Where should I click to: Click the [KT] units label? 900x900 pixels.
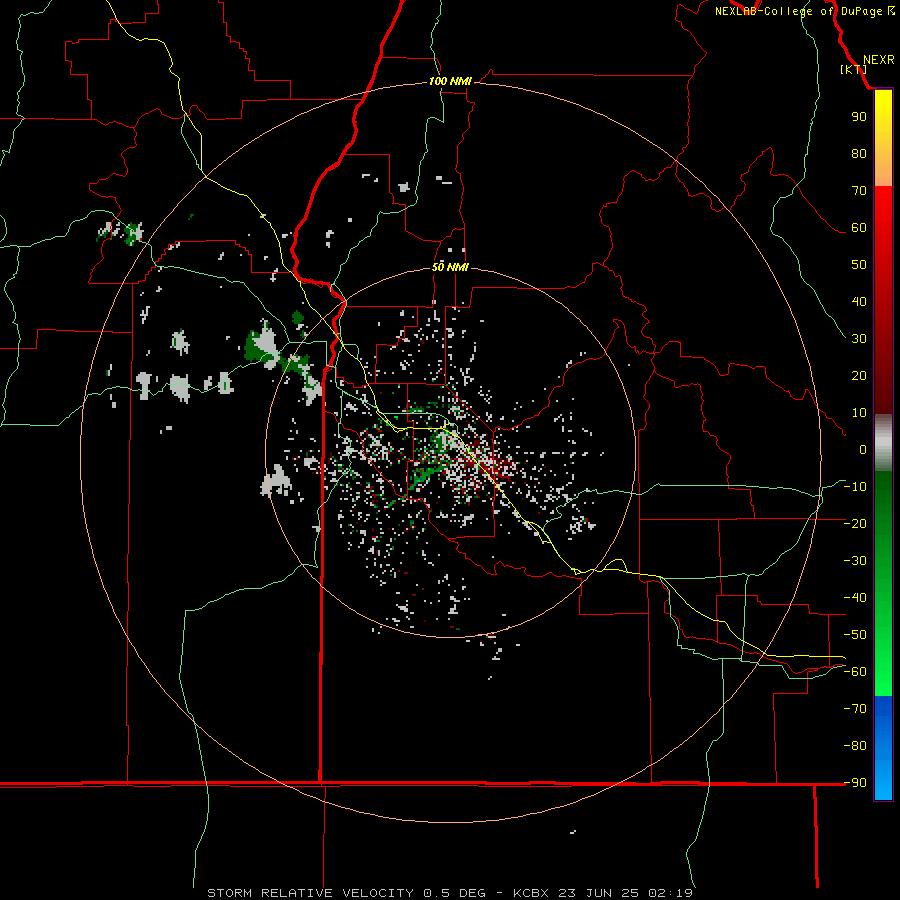tap(853, 69)
